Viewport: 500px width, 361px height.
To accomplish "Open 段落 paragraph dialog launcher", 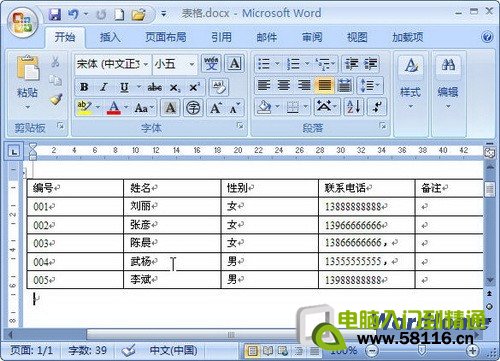I will [x=383, y=126].
